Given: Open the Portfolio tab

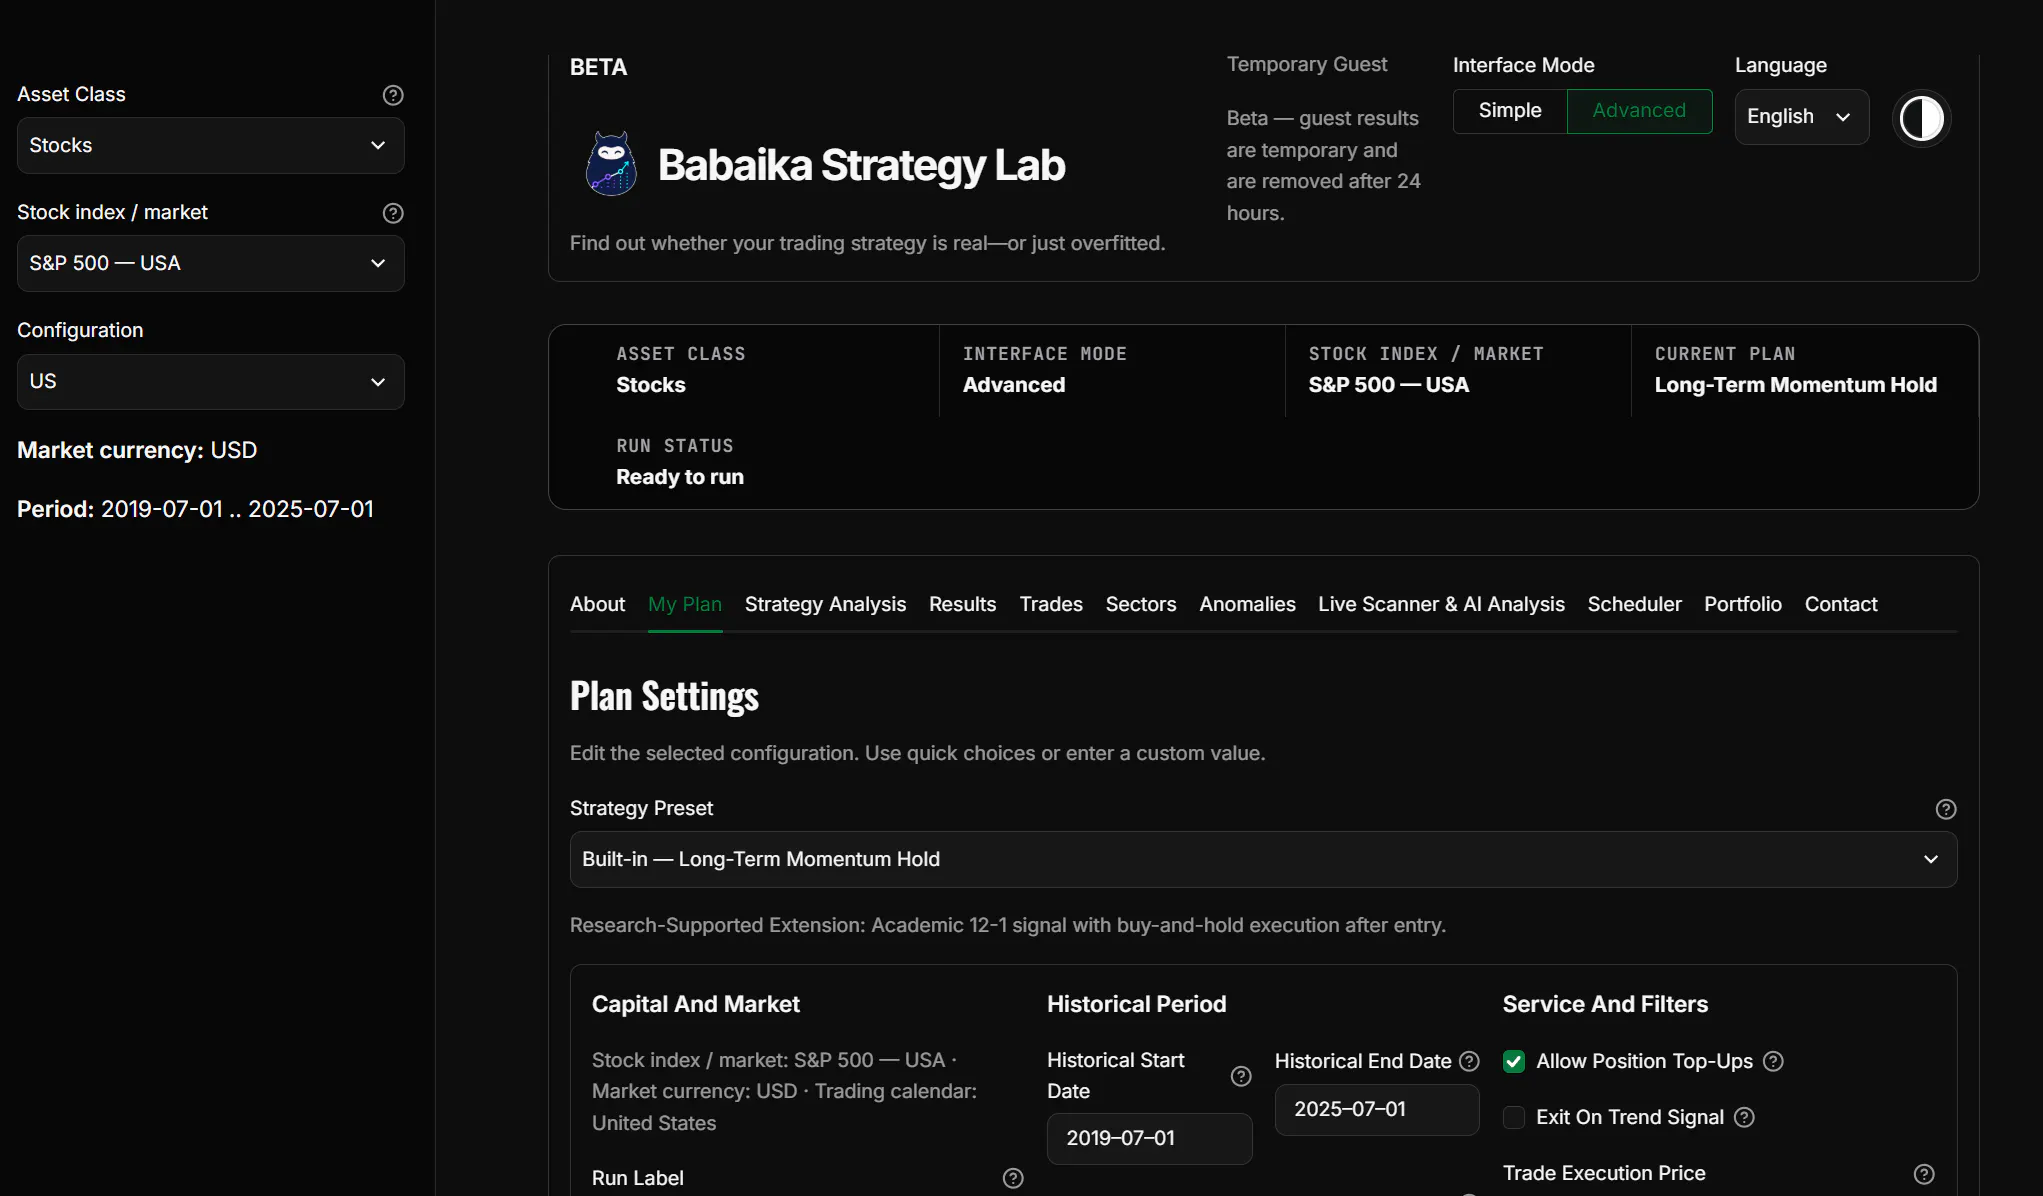Looking at the screenshot, I should [1743, 604].
